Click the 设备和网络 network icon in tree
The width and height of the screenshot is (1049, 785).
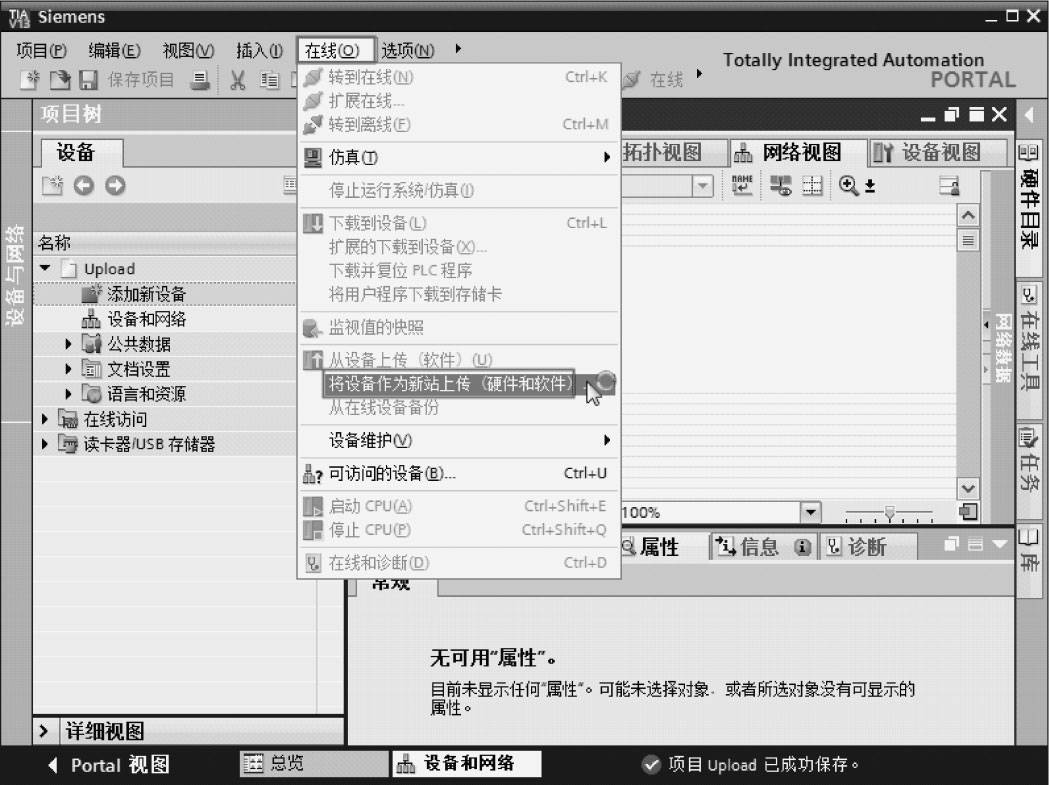point(91,319)
